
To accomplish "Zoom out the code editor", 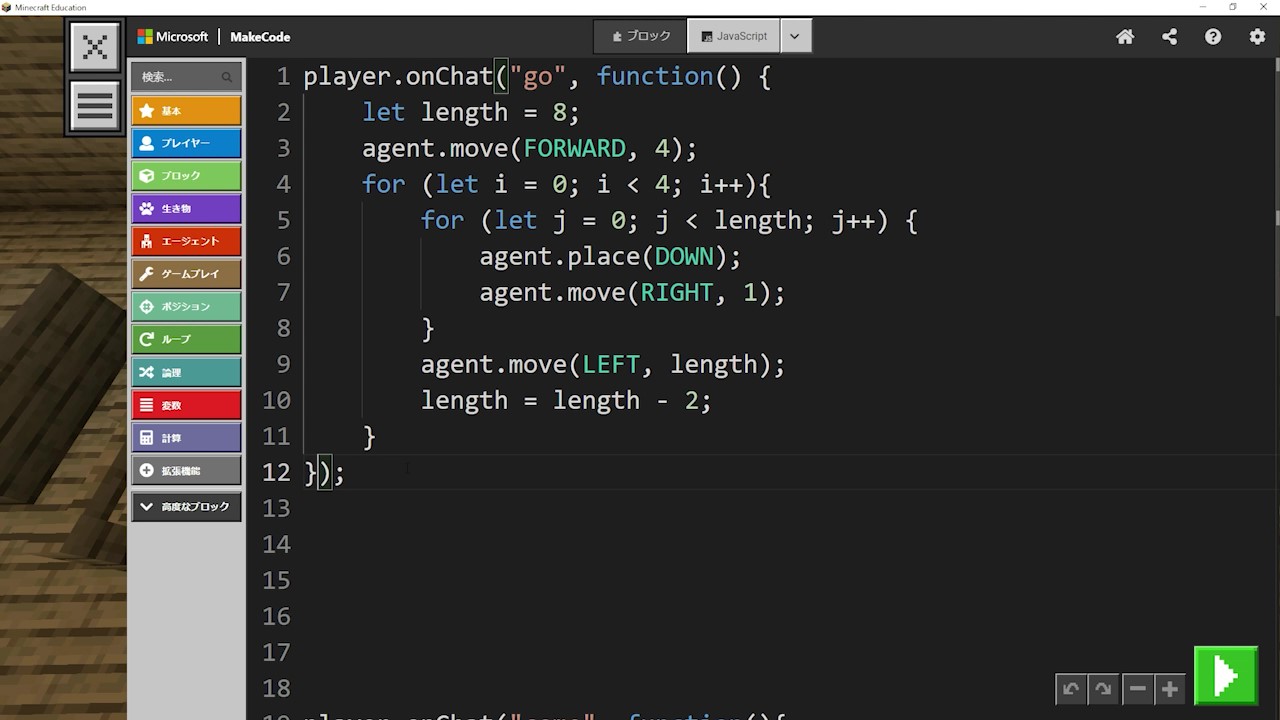I will coord(1137,689).
